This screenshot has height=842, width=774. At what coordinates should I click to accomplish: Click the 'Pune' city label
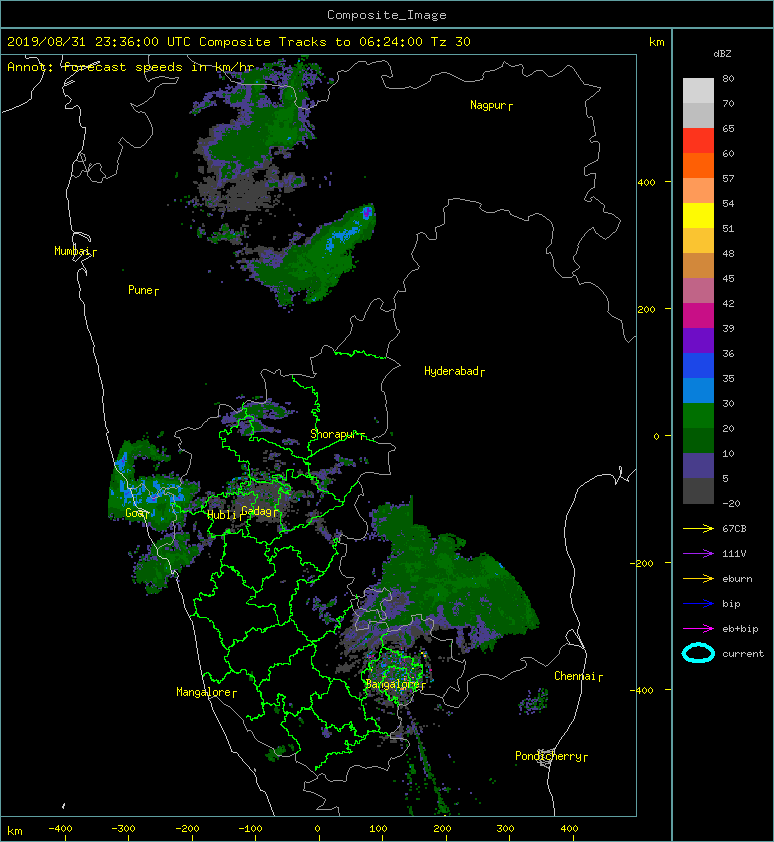(x=140, y=290)
